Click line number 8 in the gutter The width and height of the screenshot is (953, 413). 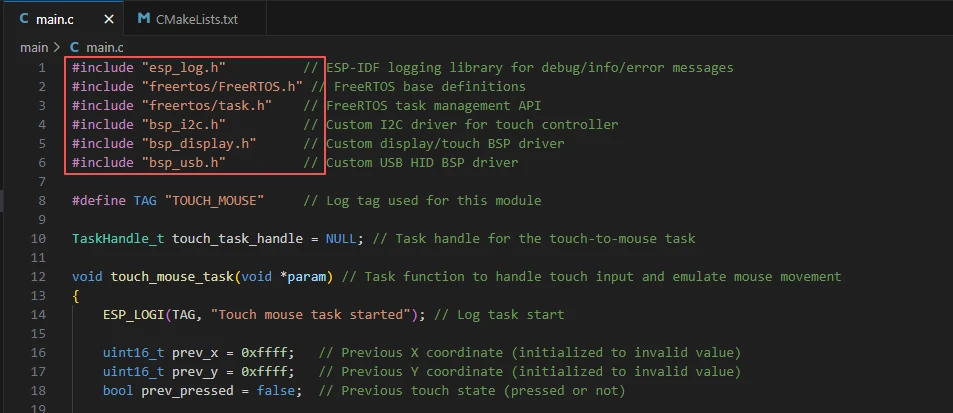tap(42, 200)
